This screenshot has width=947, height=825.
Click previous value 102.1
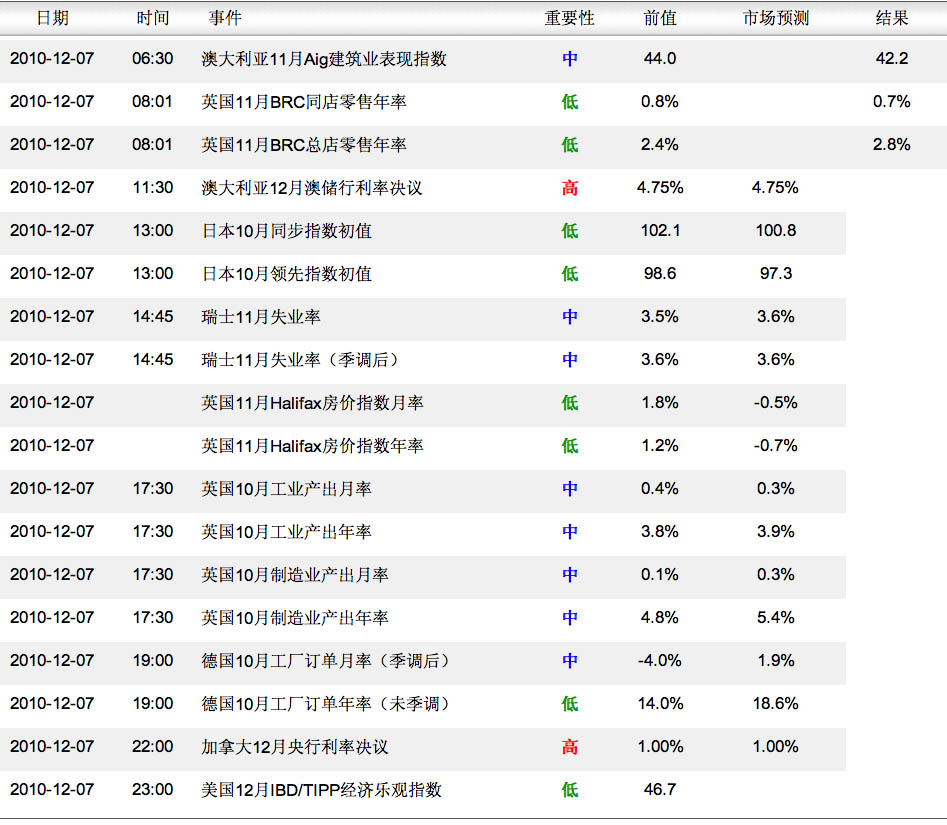pos(660,231)
